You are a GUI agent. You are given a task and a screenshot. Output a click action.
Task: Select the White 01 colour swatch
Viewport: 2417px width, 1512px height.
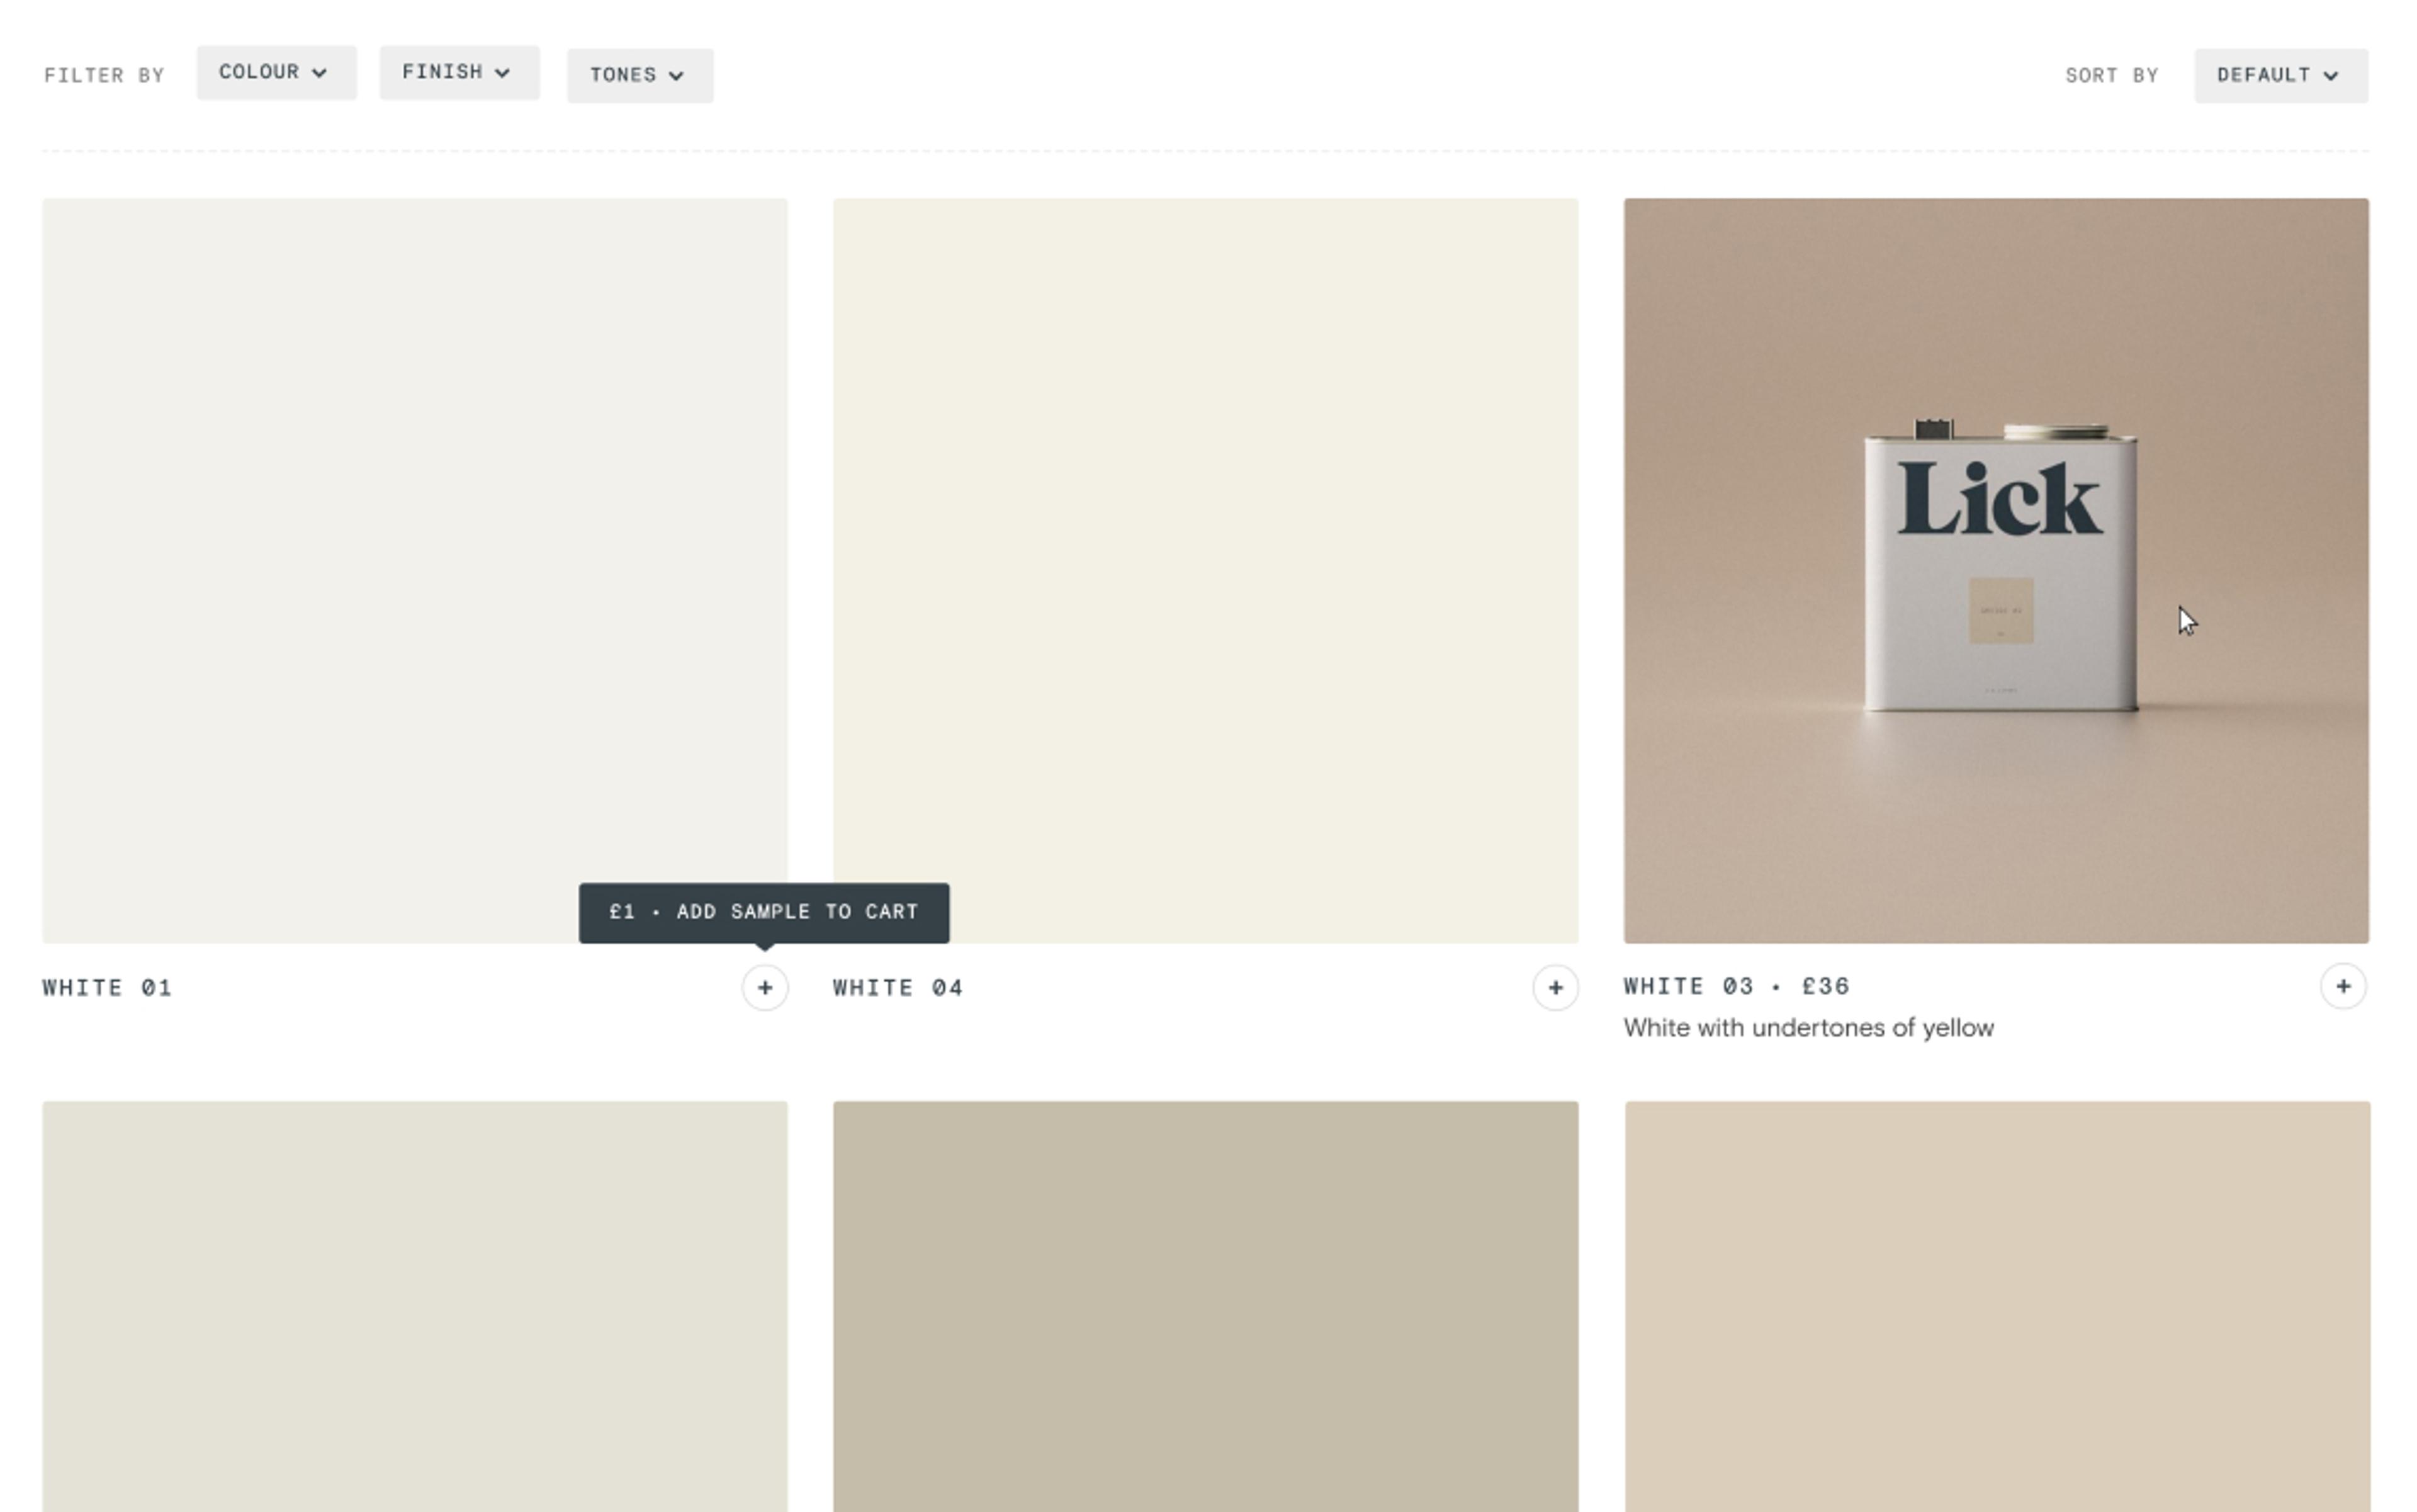pyautogui.click(x=414, y=560)
